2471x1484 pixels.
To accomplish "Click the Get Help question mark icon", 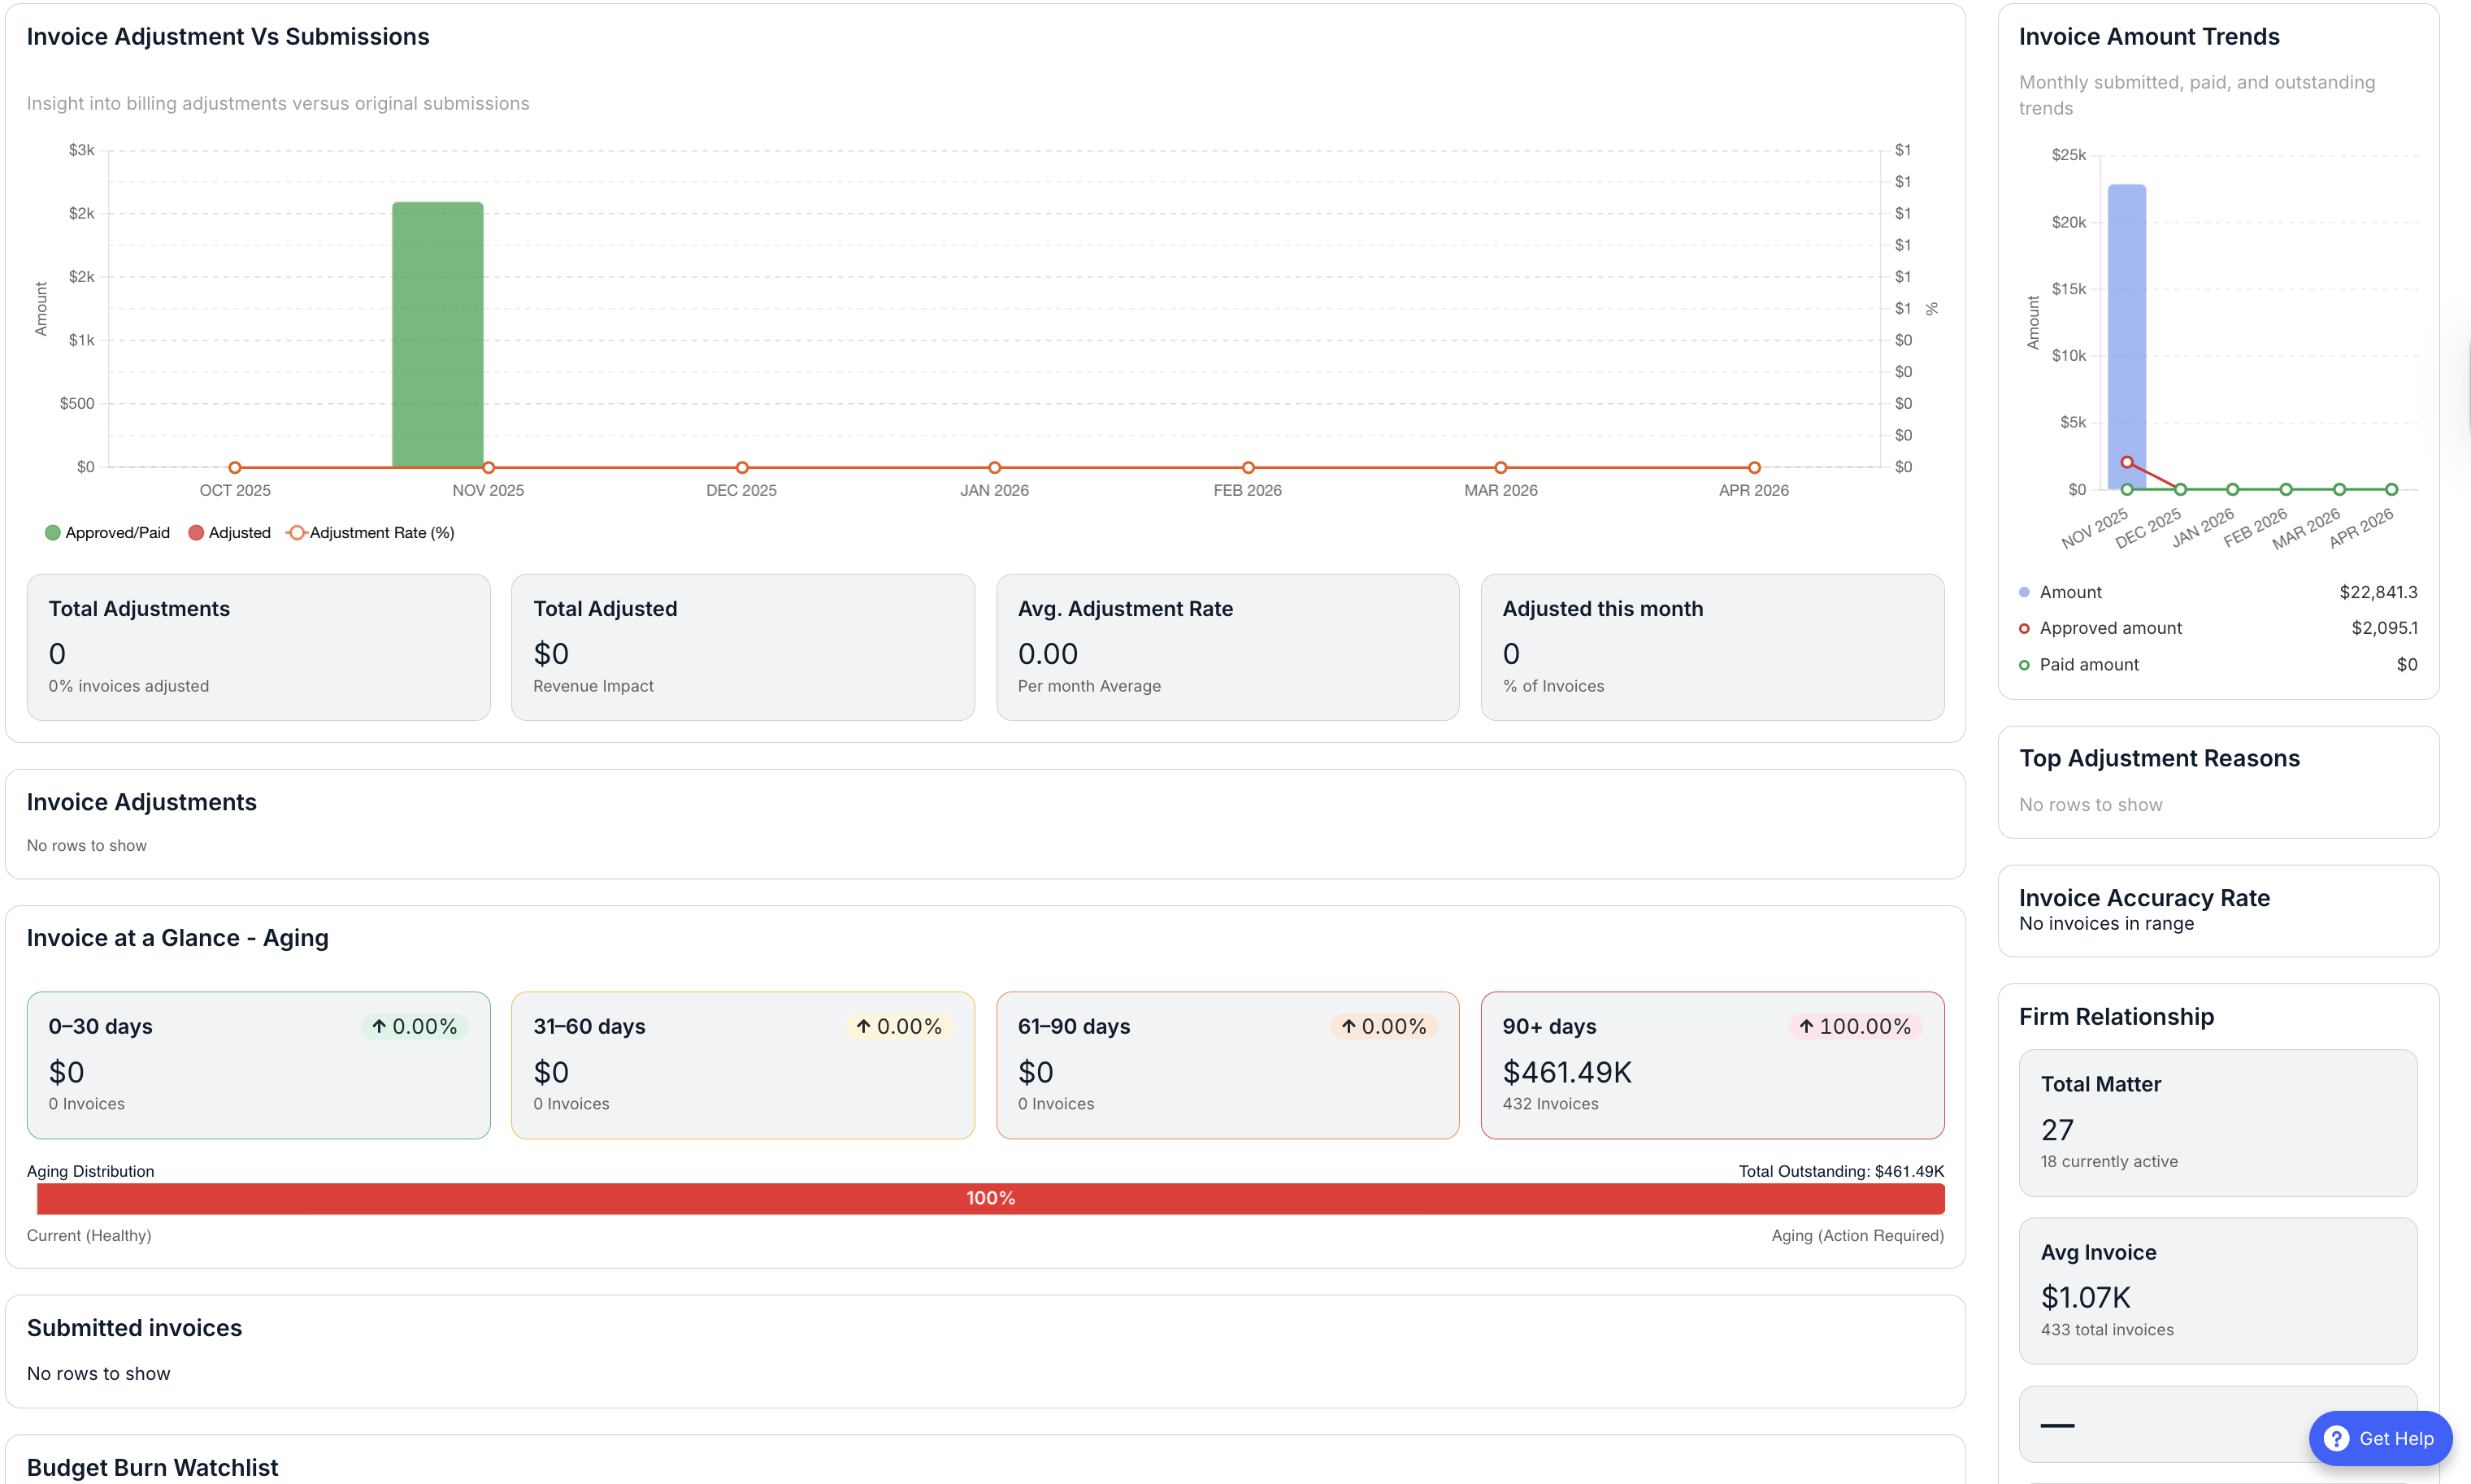I will coord(2336,1438).
